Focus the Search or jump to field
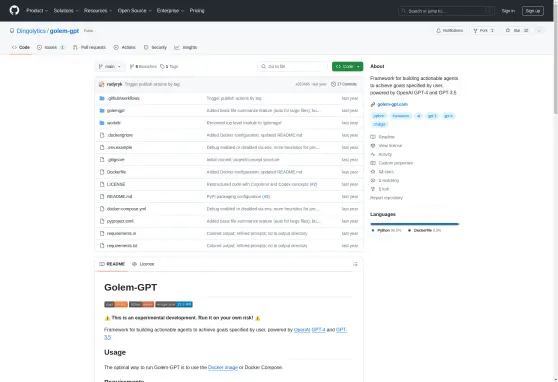Screen dimensions: 558x382 [447, 11]
